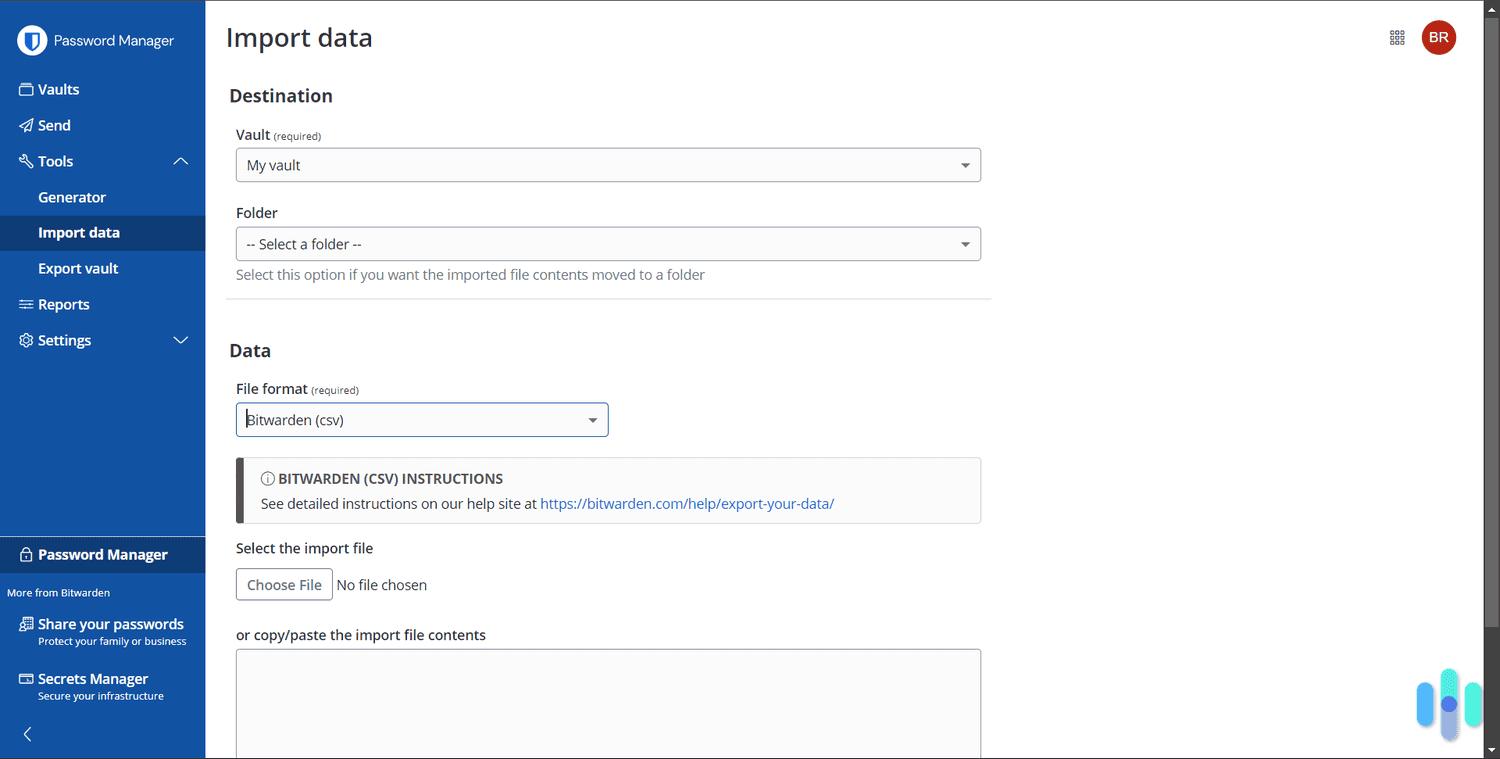1500x759 pixels.
Task: Switch to the Generator page
Action: [72, 197]
